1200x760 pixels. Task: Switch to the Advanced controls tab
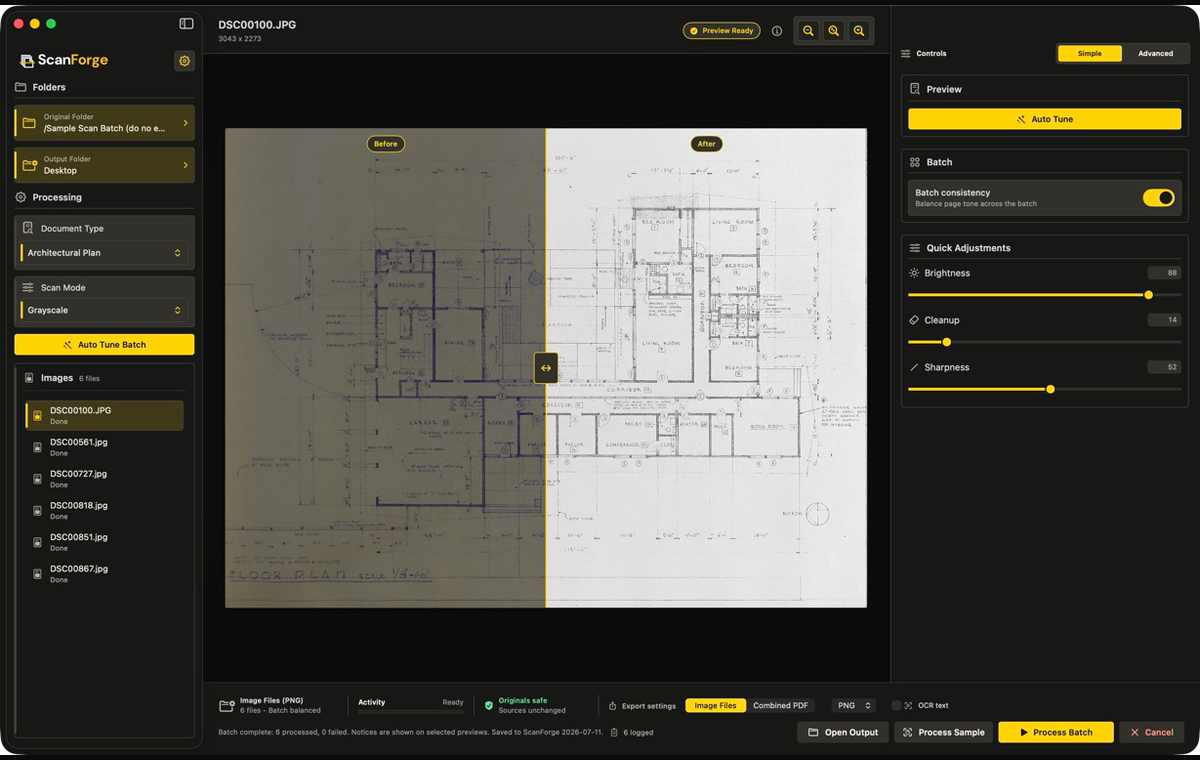[x=1155, y=53]
